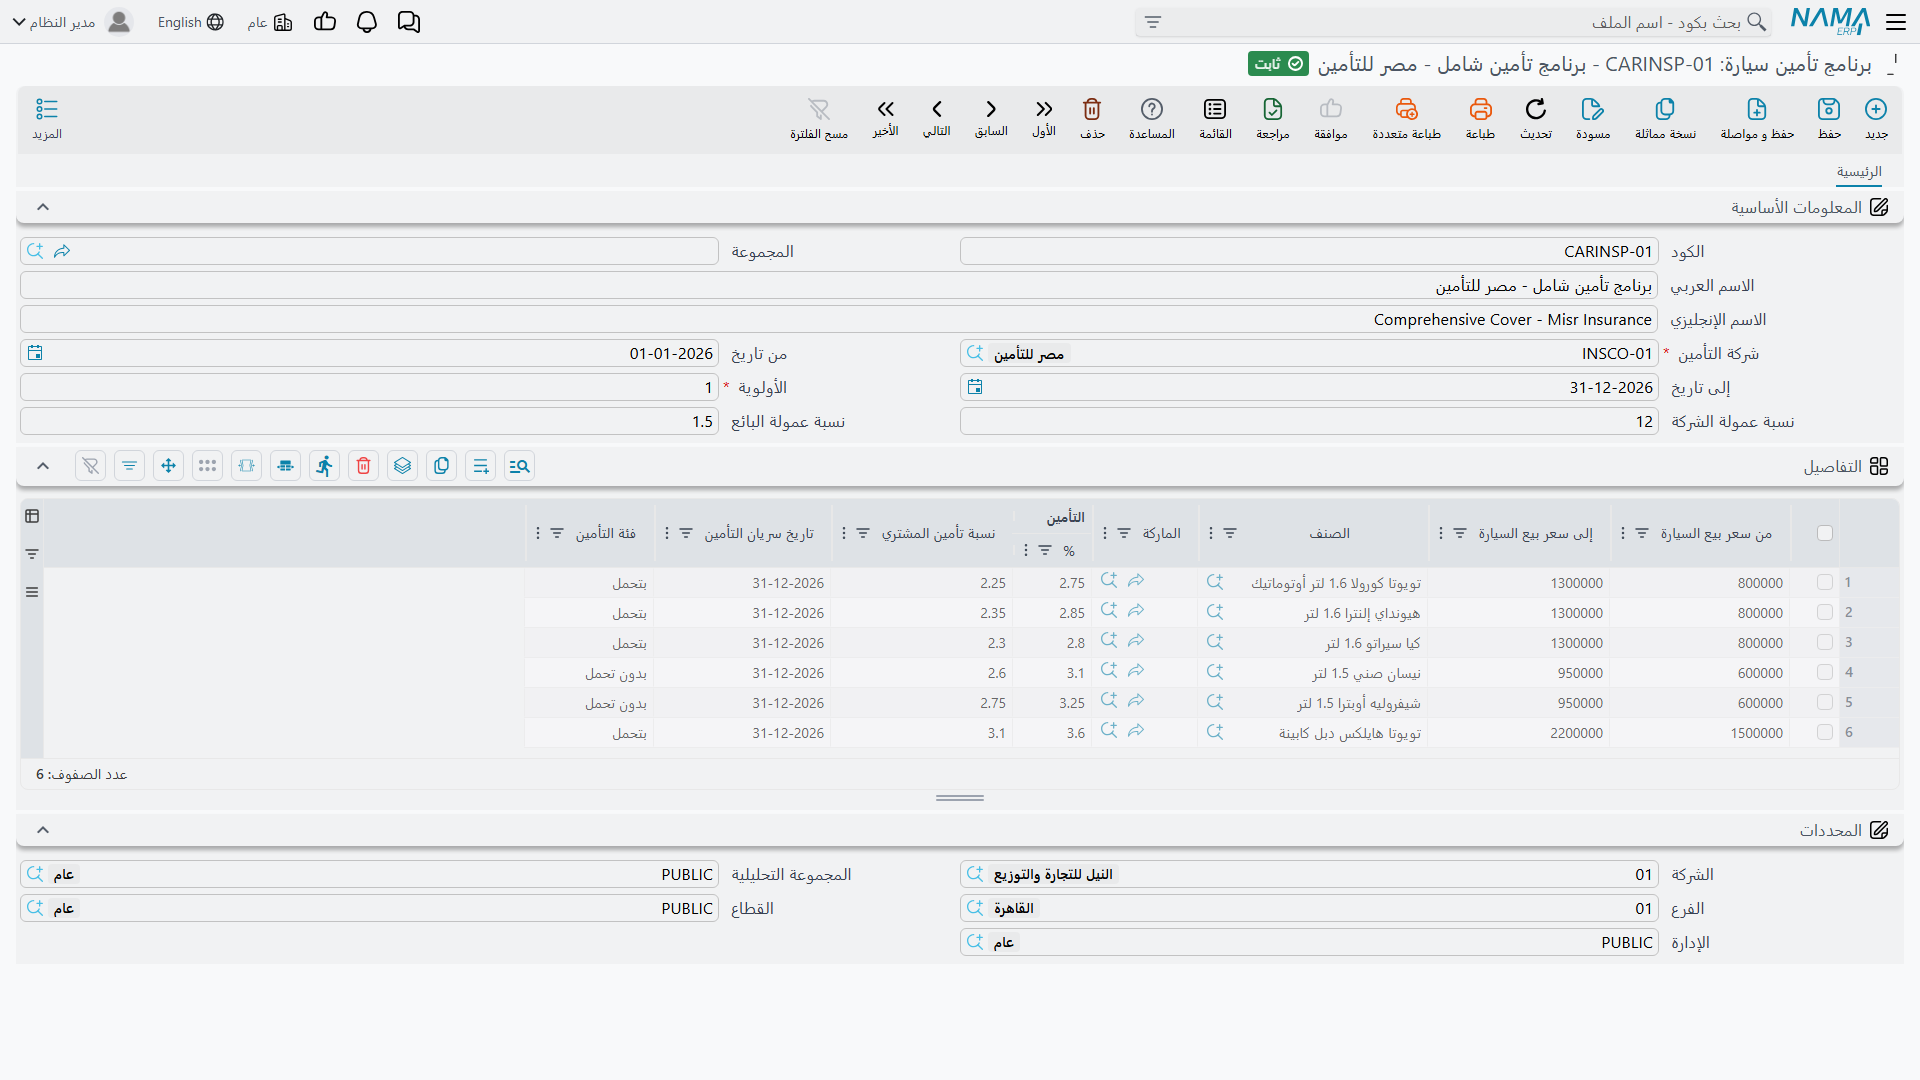
Task: Open filter for 'الماركة' column
Action: click(1124, 533)
